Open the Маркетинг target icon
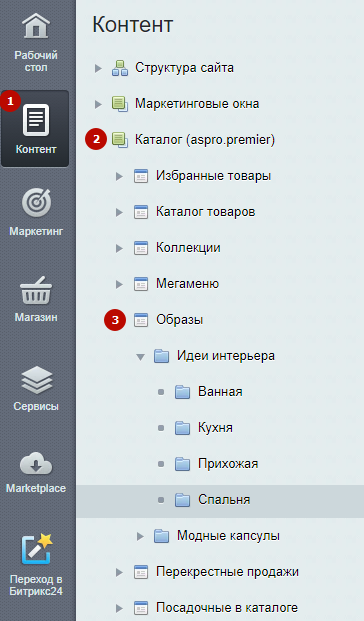This screenshot has height=621, width=364. click(36, 203)
